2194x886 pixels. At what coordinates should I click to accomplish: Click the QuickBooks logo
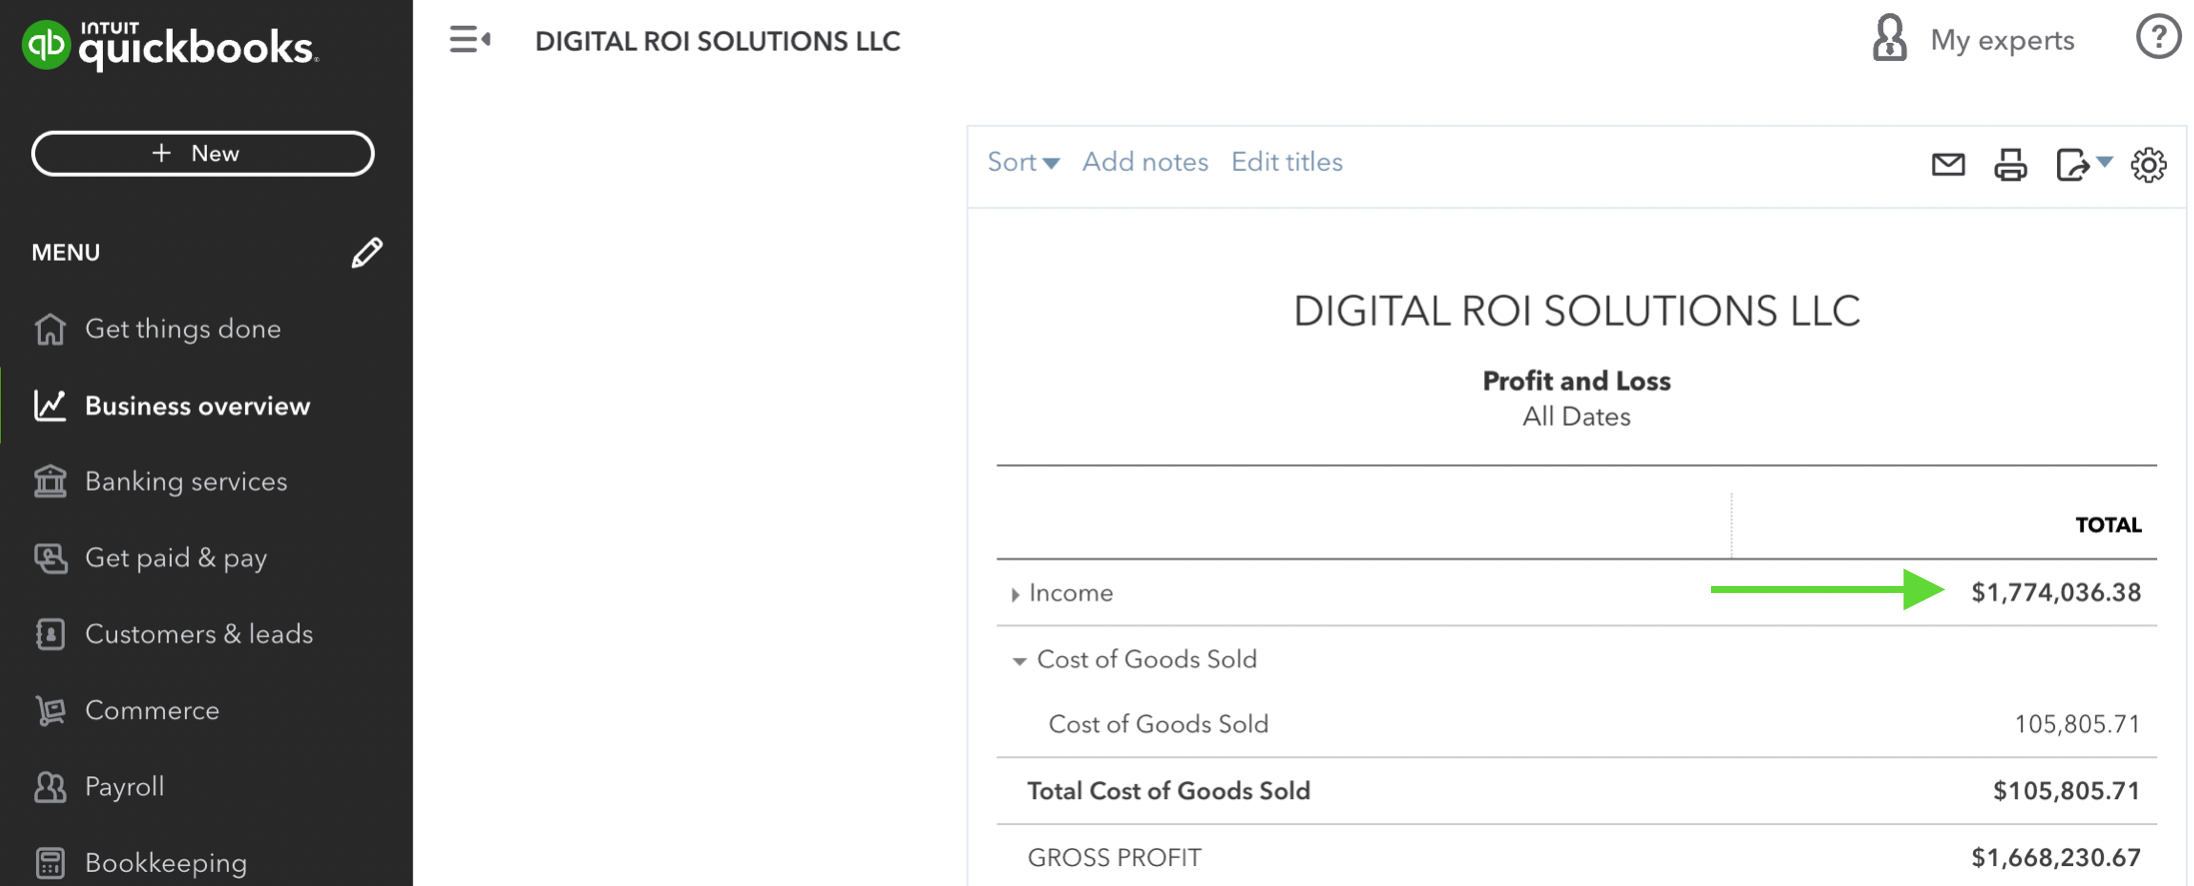click(x=170, y=45)
